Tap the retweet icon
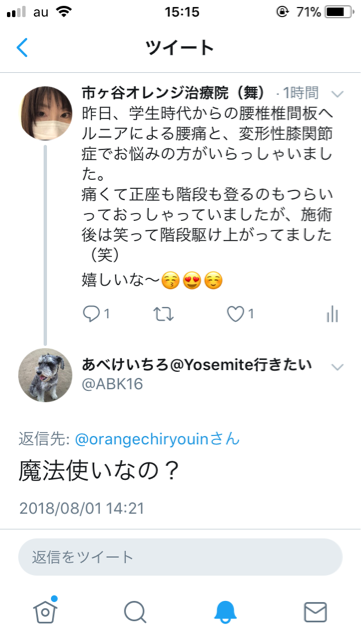 (x=163, y=314)
